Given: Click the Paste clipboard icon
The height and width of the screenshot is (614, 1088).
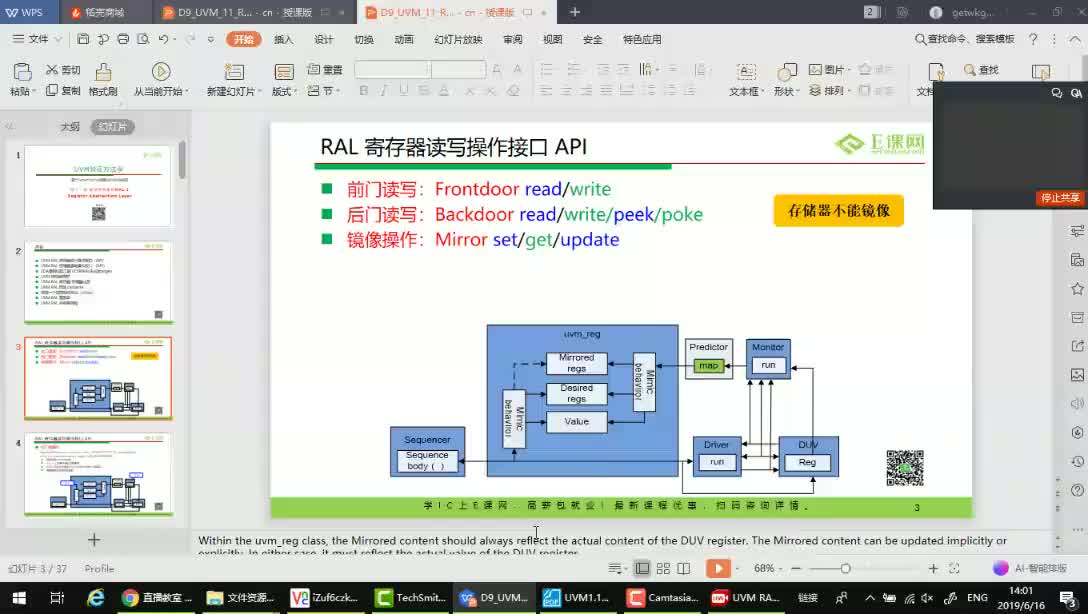Looking at the screenshot, I should [x=22, y=71].
